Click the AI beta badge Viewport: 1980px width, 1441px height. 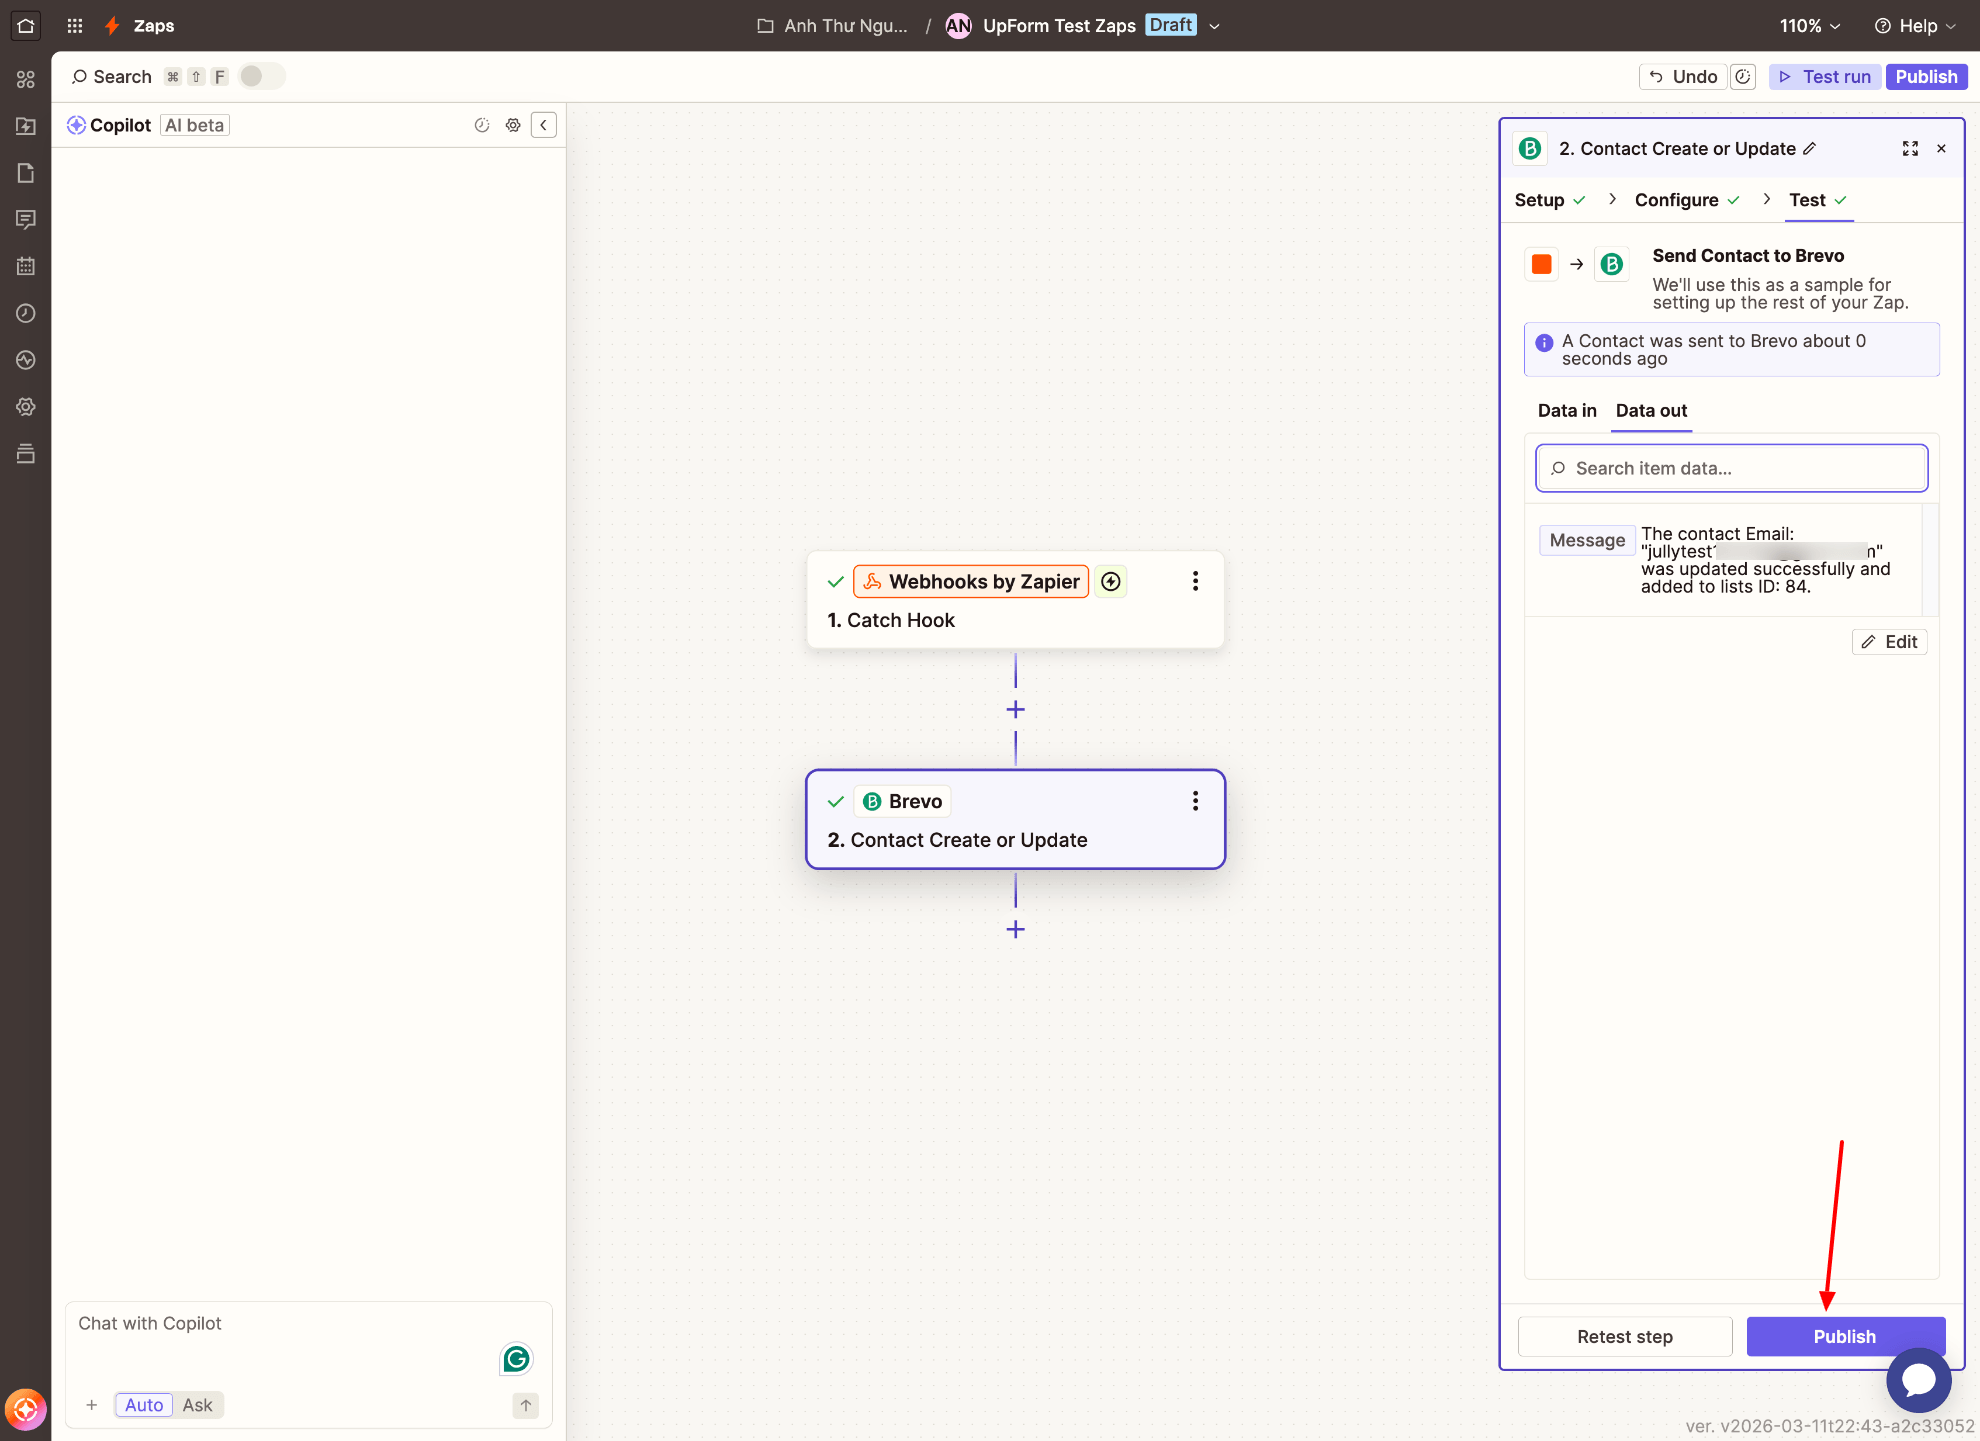coord(195,125)
